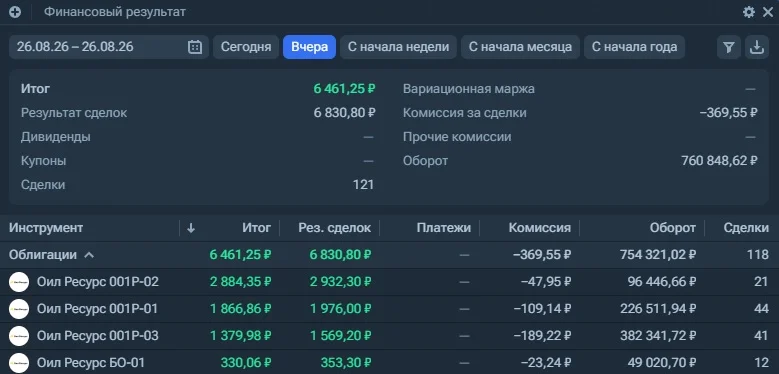Click summary Результат сделок value 6 830,80 ₽
Viewport: 779px width, 374px height.
pyautogui.click(x=344, y=113)
